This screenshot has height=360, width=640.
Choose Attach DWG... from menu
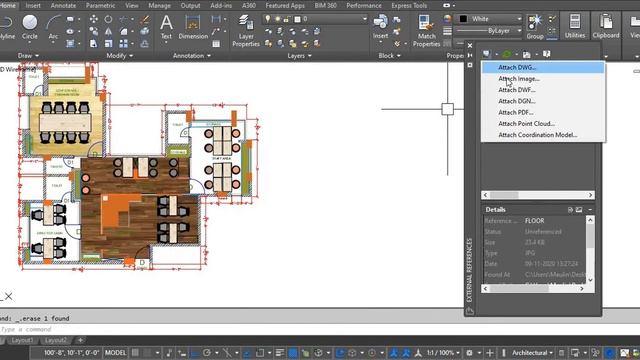[x=543, y=67]
